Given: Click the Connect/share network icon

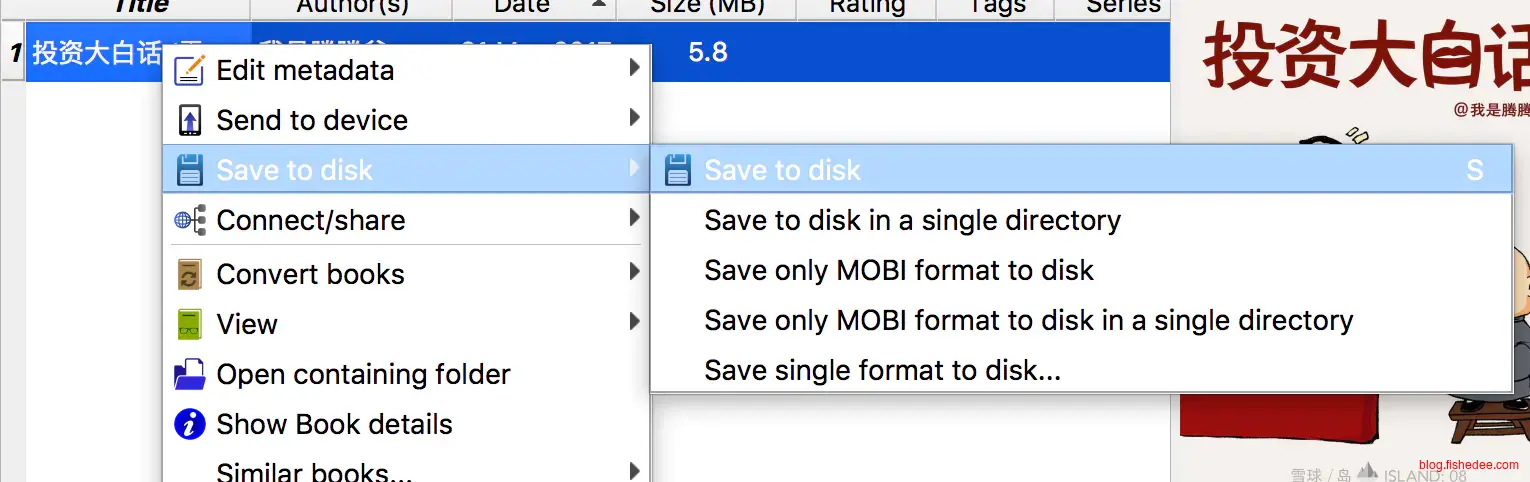Looking at the screenshot, I should 190,221.
